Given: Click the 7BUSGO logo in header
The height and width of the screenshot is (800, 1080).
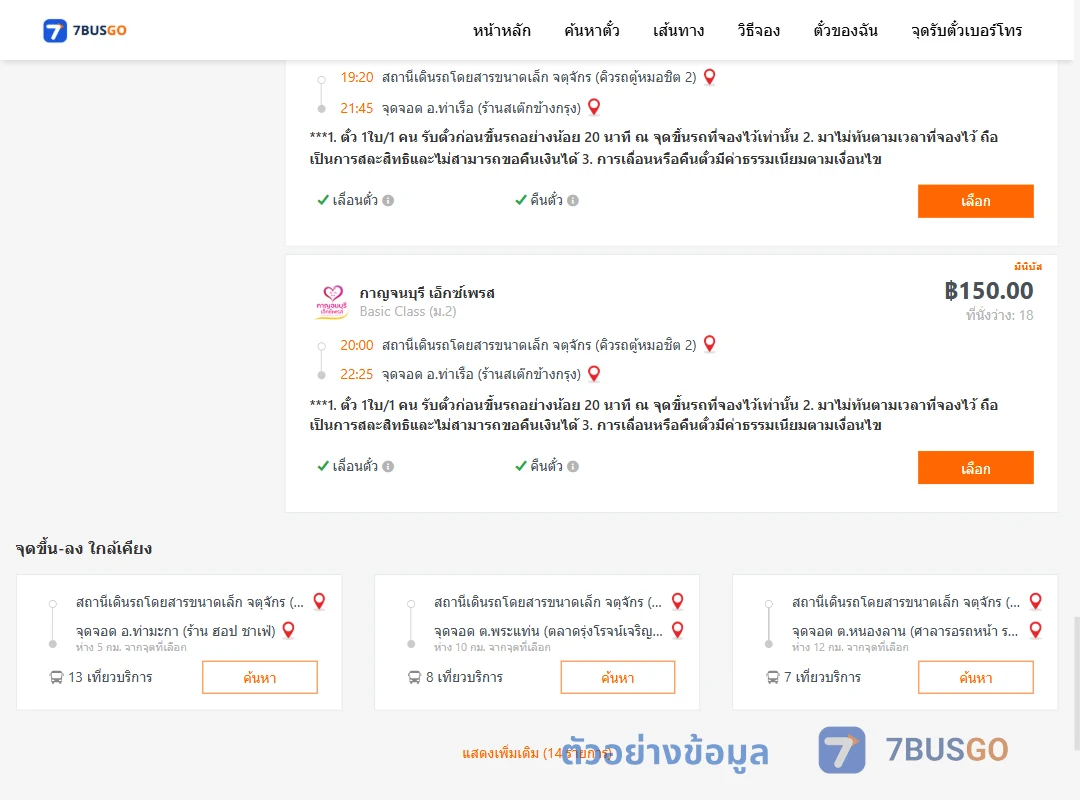Looking at the screenshot, I should pyautogui.click(x=85, y=30).
